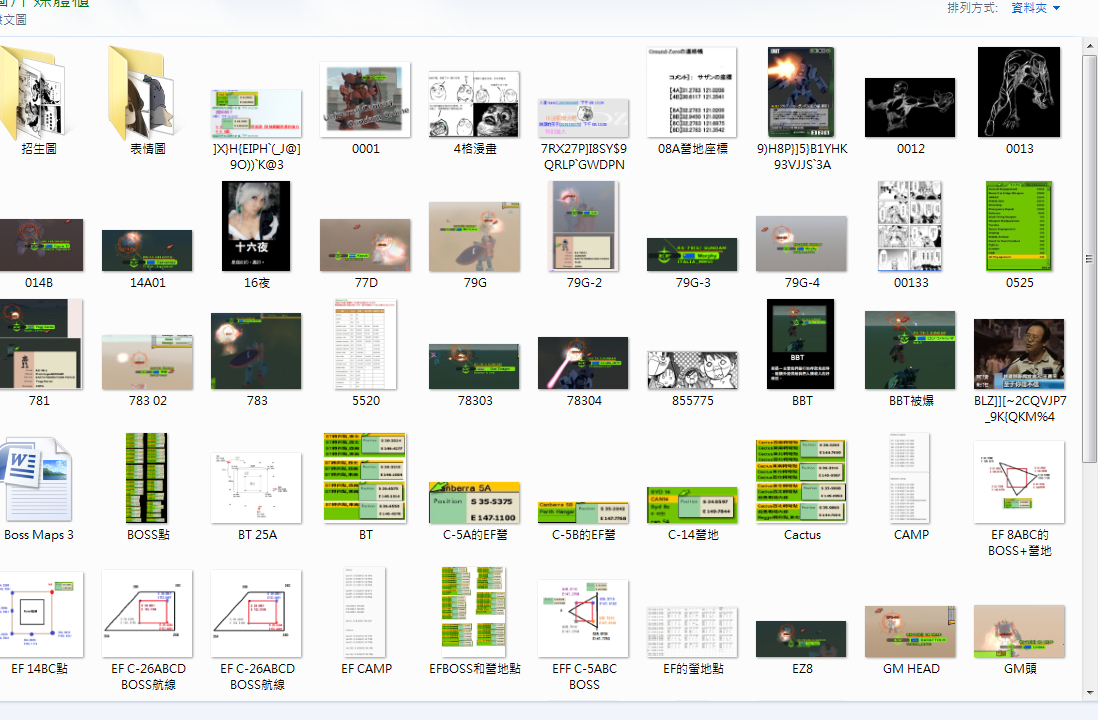Select the GM HEAD image thumbnail
Screen dimensions: 1098x720
click(x=910, y=631)
